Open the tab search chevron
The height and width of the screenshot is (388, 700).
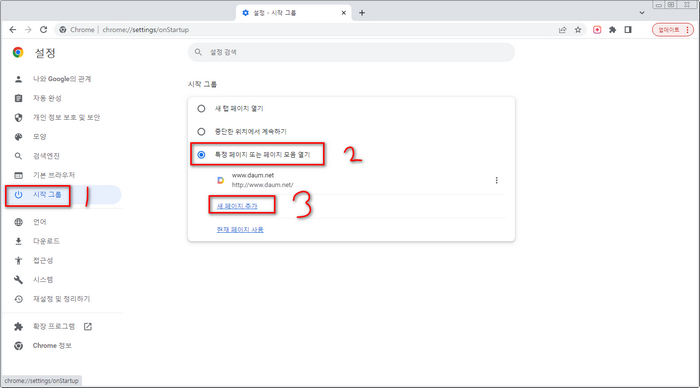click(642, 13)
